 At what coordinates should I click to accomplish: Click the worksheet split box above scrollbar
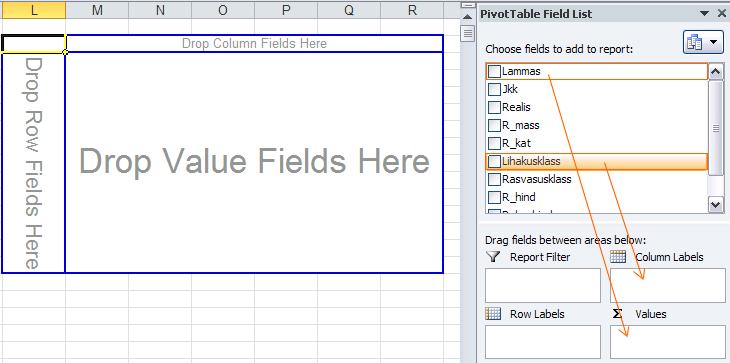coord(468,5)
